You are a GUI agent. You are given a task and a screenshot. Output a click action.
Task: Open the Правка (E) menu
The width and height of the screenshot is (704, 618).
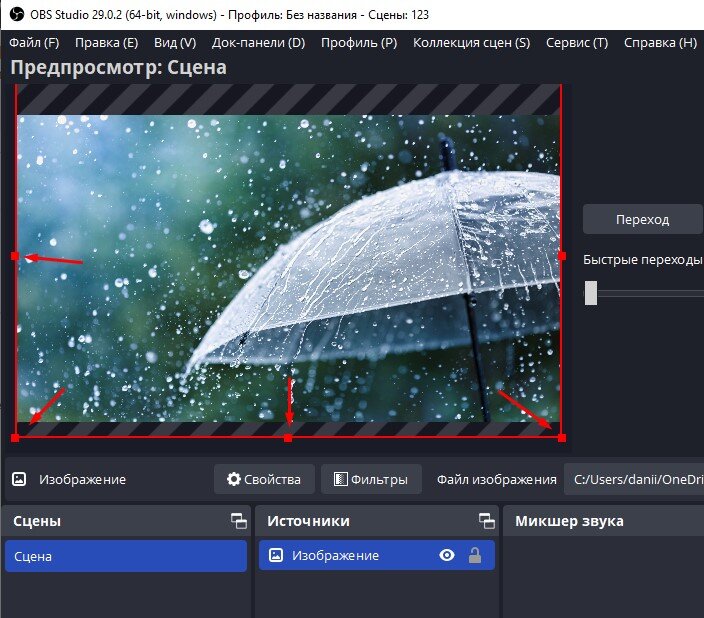(106, 43)
